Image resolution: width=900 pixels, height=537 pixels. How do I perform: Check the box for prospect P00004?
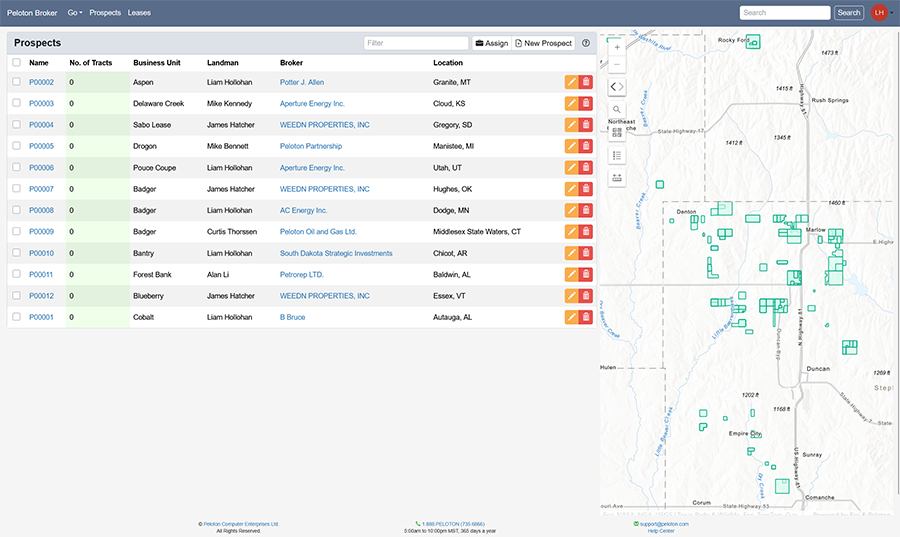coord(16,125)
